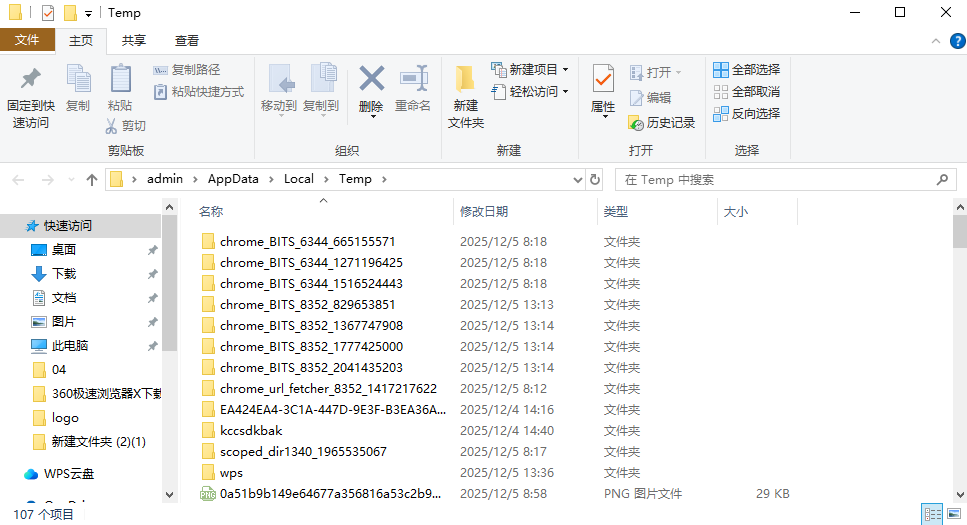This screenshot has height=525, width=967.
Task: Sort by Name column header
Action: click(323, 212)
